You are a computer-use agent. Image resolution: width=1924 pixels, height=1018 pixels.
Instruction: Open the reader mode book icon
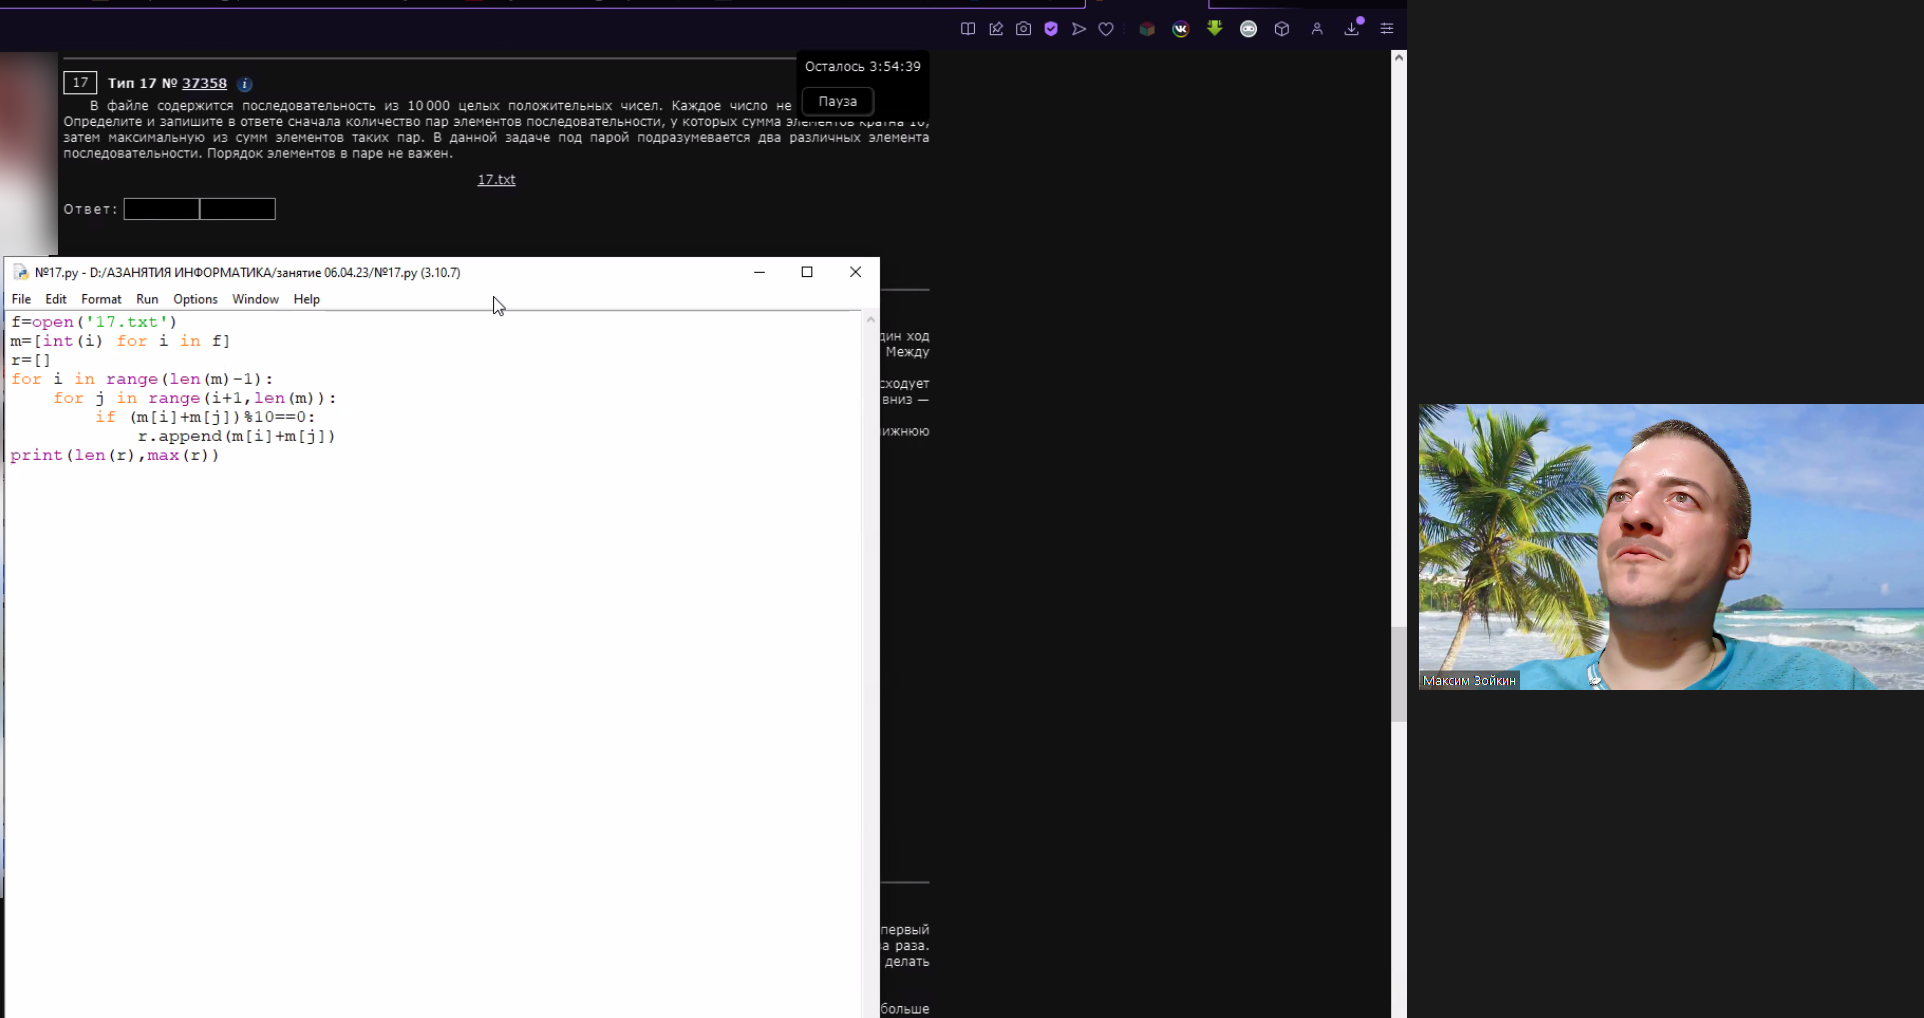click(967, 29)
